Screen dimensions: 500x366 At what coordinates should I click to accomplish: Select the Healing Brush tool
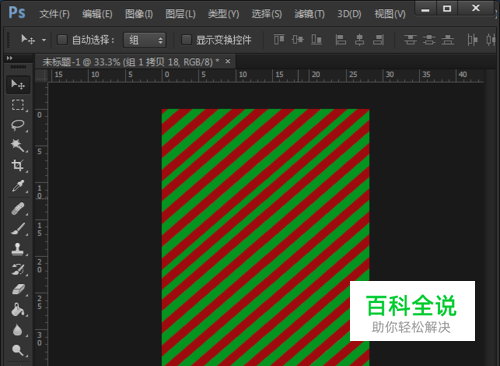point(18,209)
